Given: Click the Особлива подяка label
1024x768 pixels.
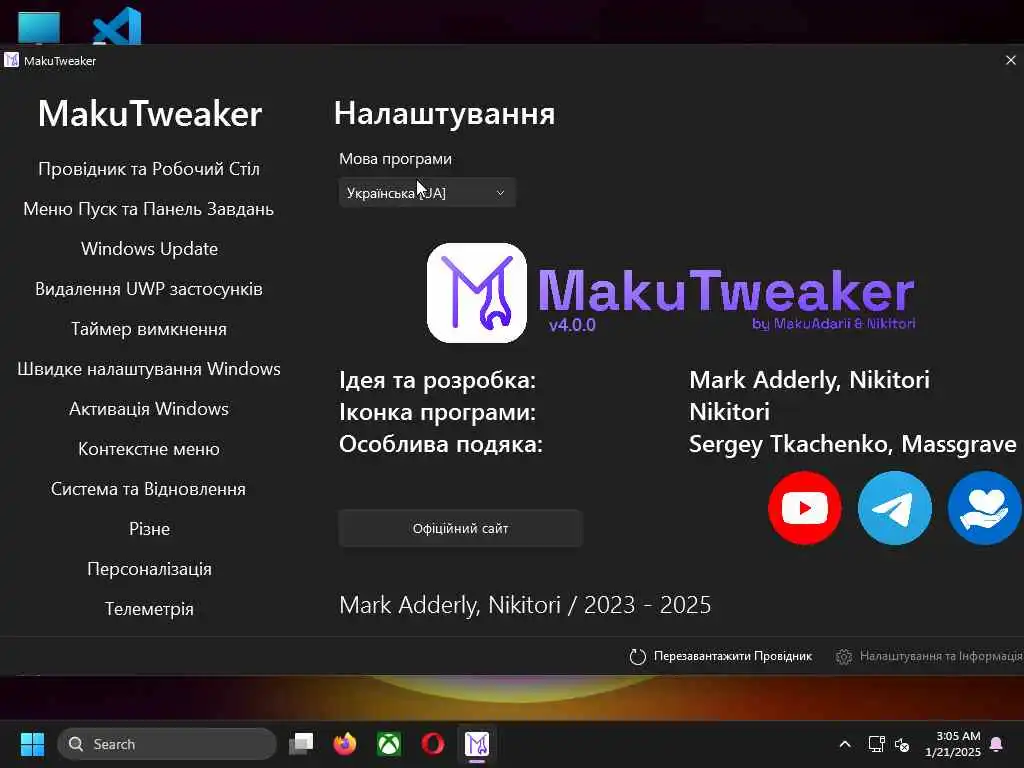Looking at the screenshot, I should coord(441,444).
